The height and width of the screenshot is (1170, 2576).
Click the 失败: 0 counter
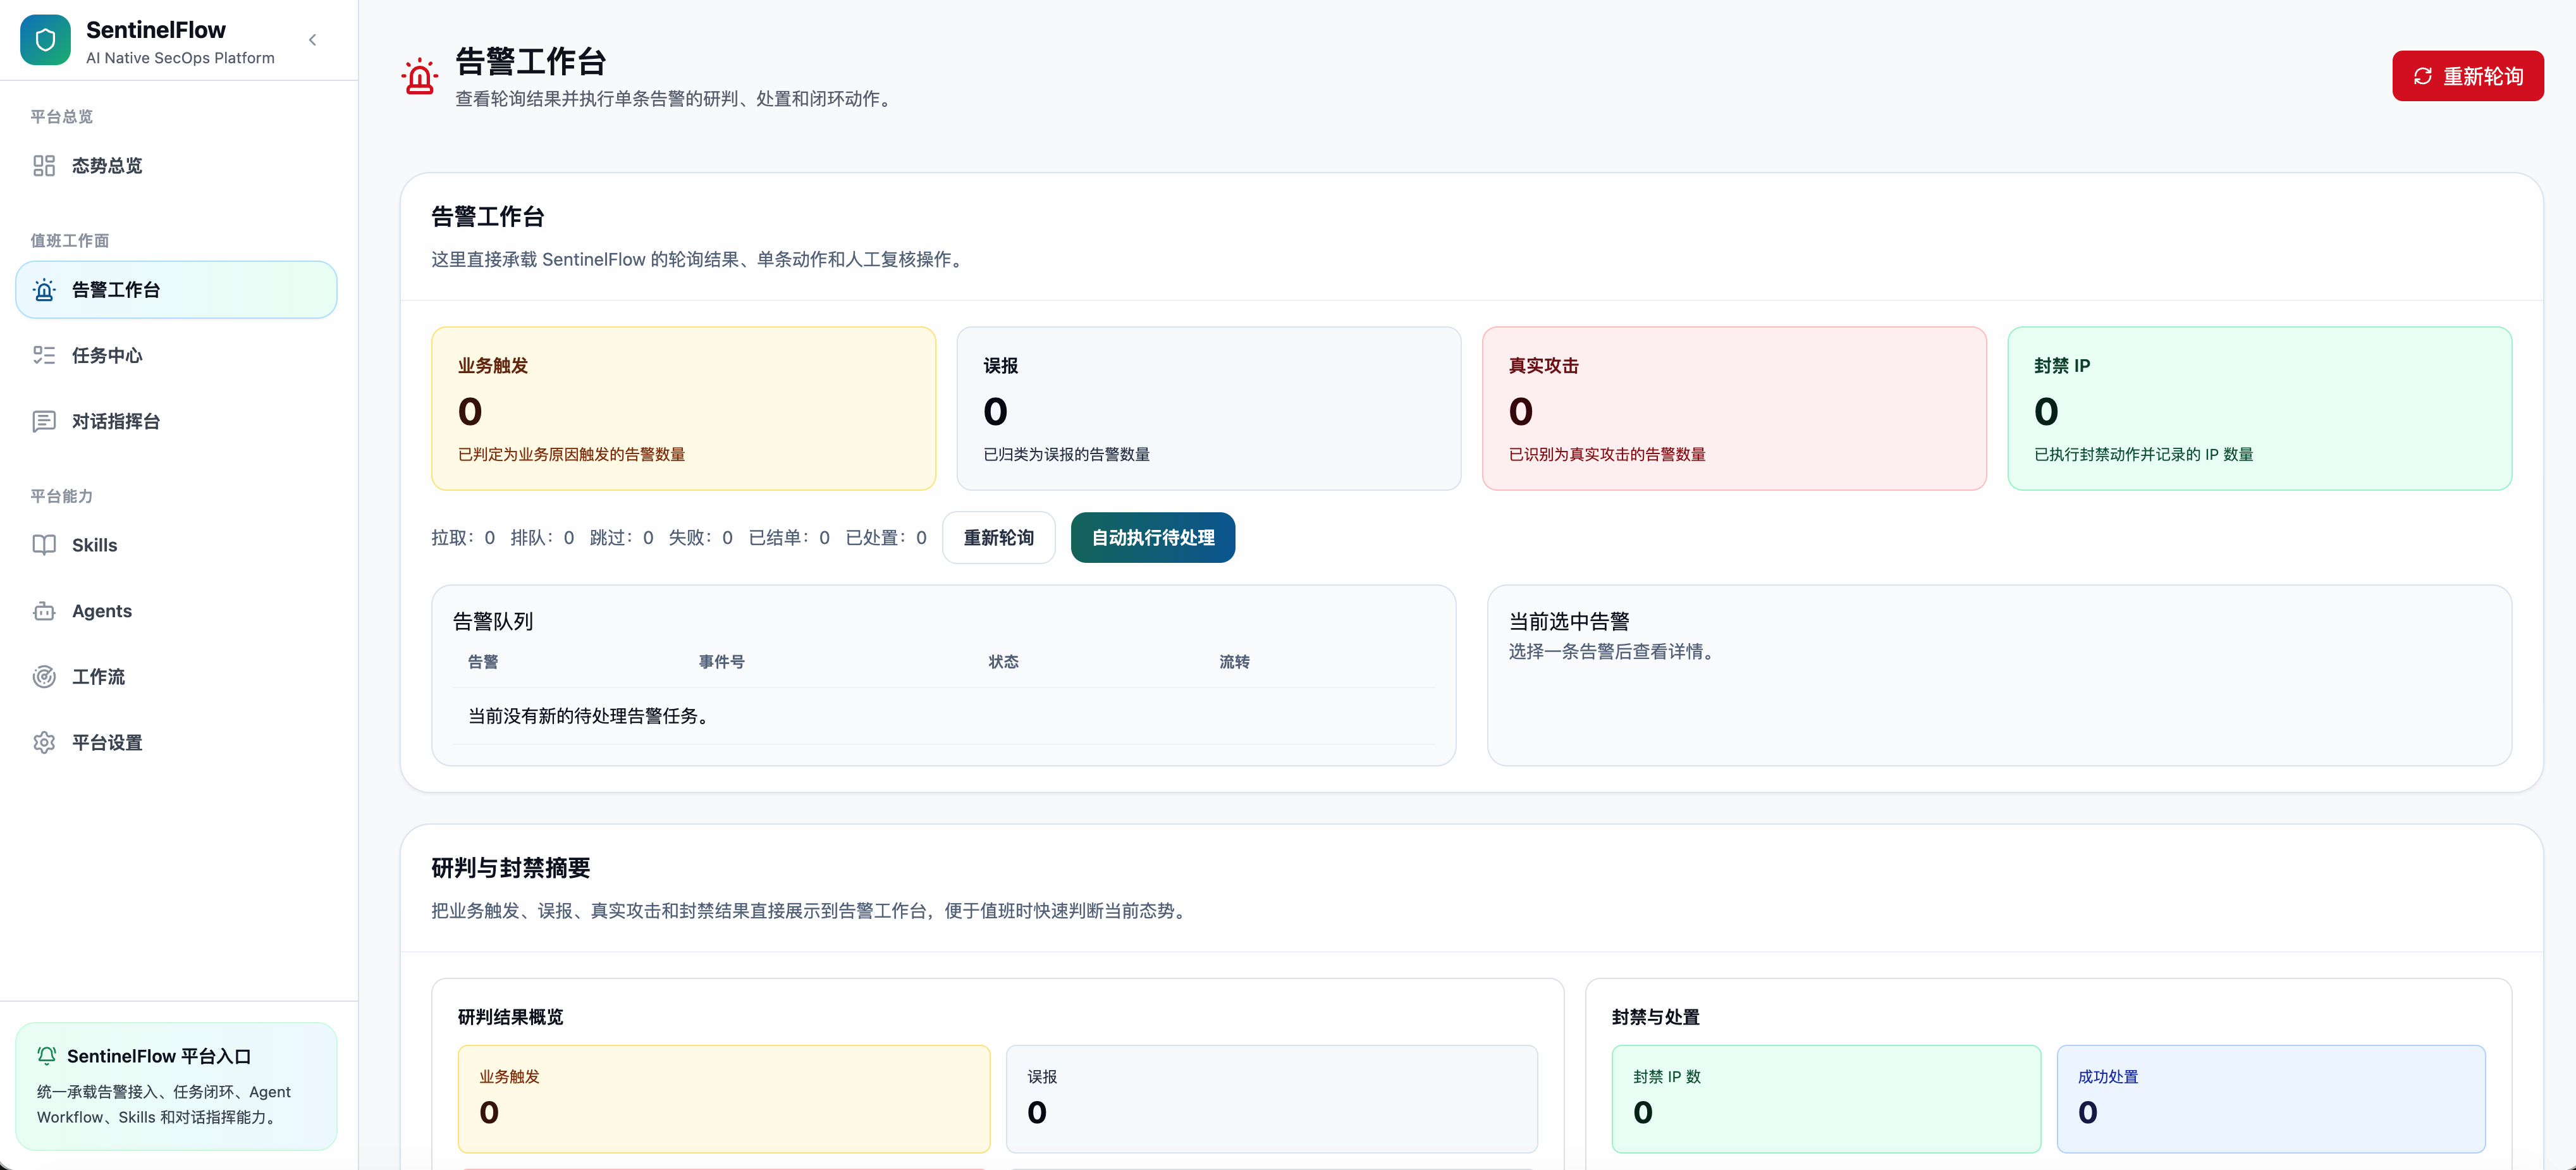coord(701,538)
